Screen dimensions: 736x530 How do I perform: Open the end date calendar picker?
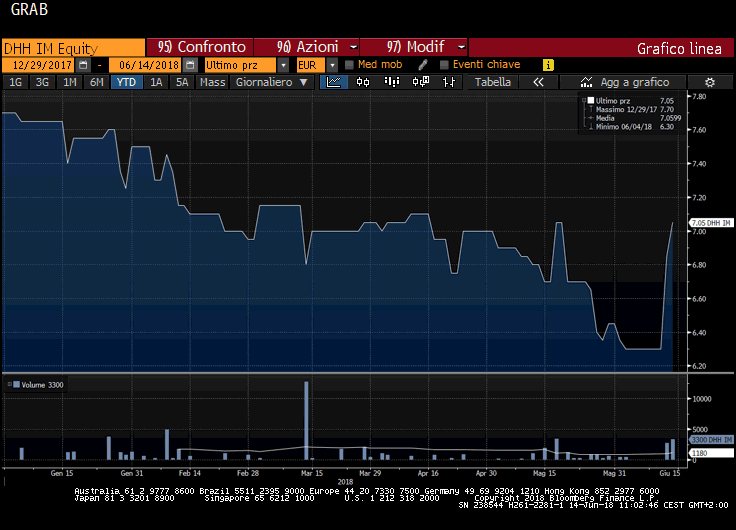click(188, 65)
